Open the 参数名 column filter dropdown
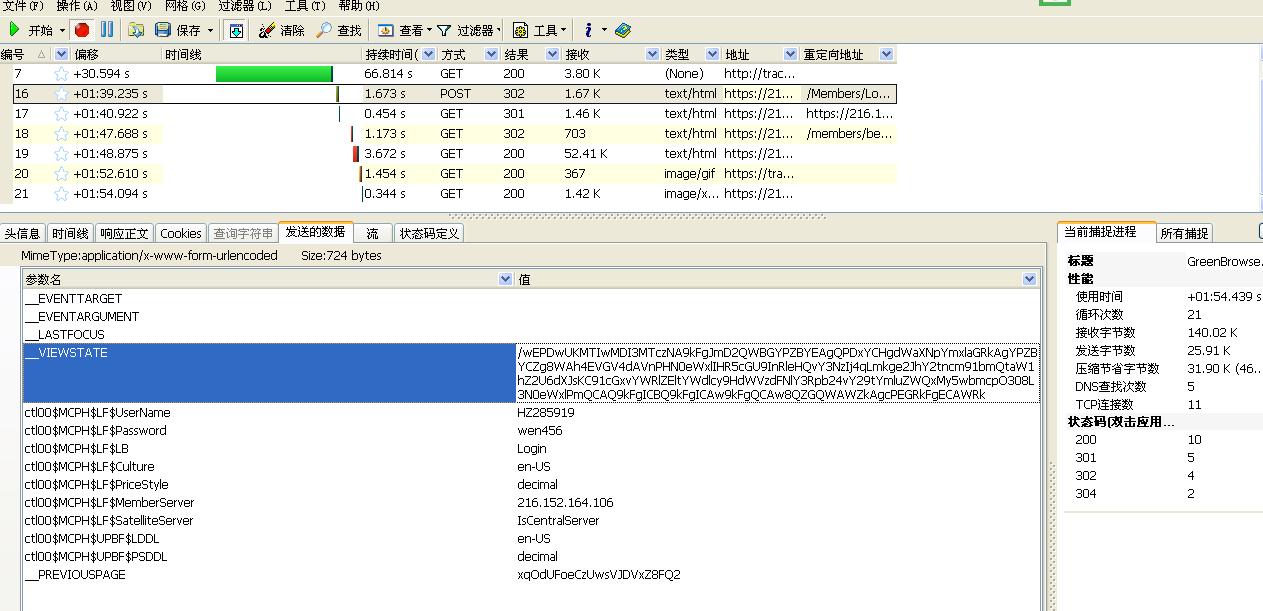This screenshot has height=611, width=1263. click(x=505, y=280)
